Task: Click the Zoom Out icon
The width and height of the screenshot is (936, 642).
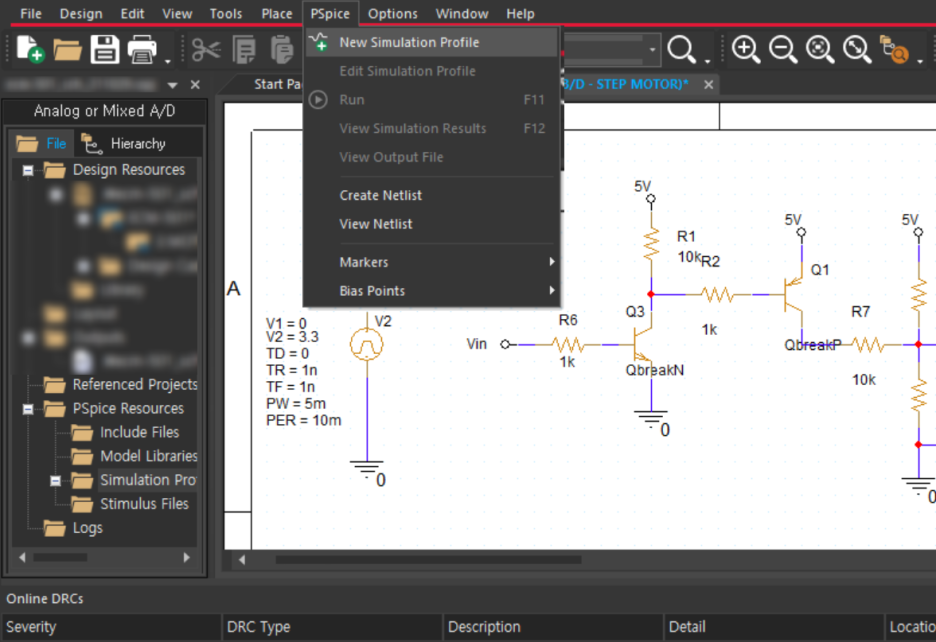Action: point(783,50)
